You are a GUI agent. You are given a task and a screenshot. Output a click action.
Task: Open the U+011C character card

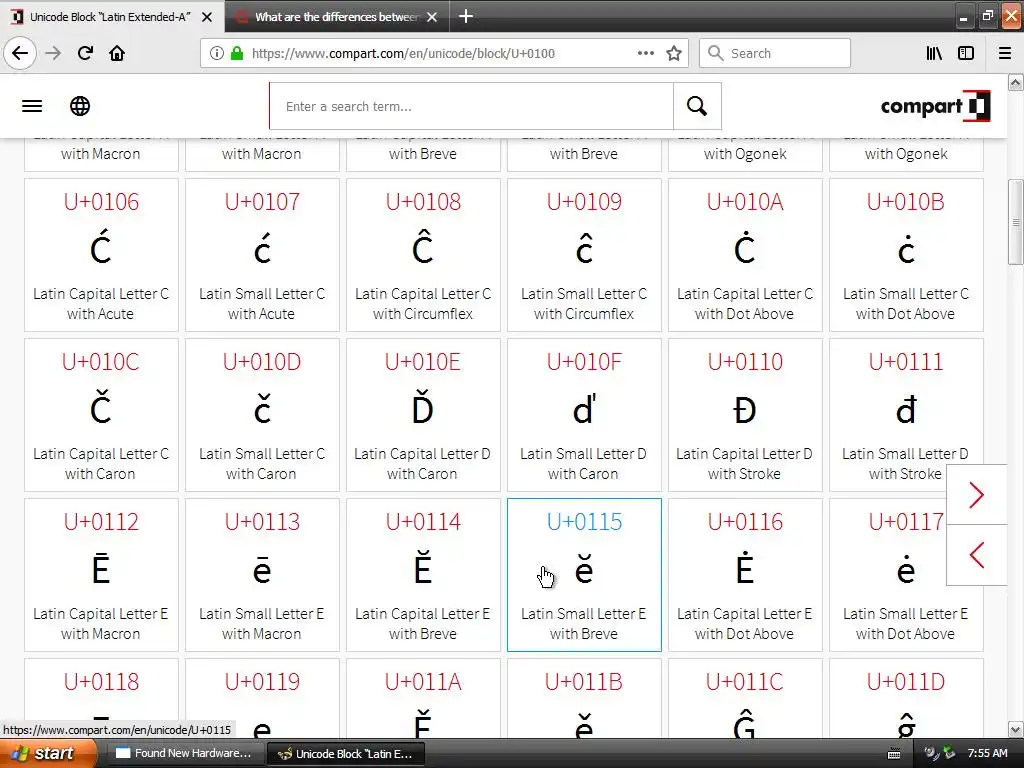pyautogui.click(x=745, y=697)
